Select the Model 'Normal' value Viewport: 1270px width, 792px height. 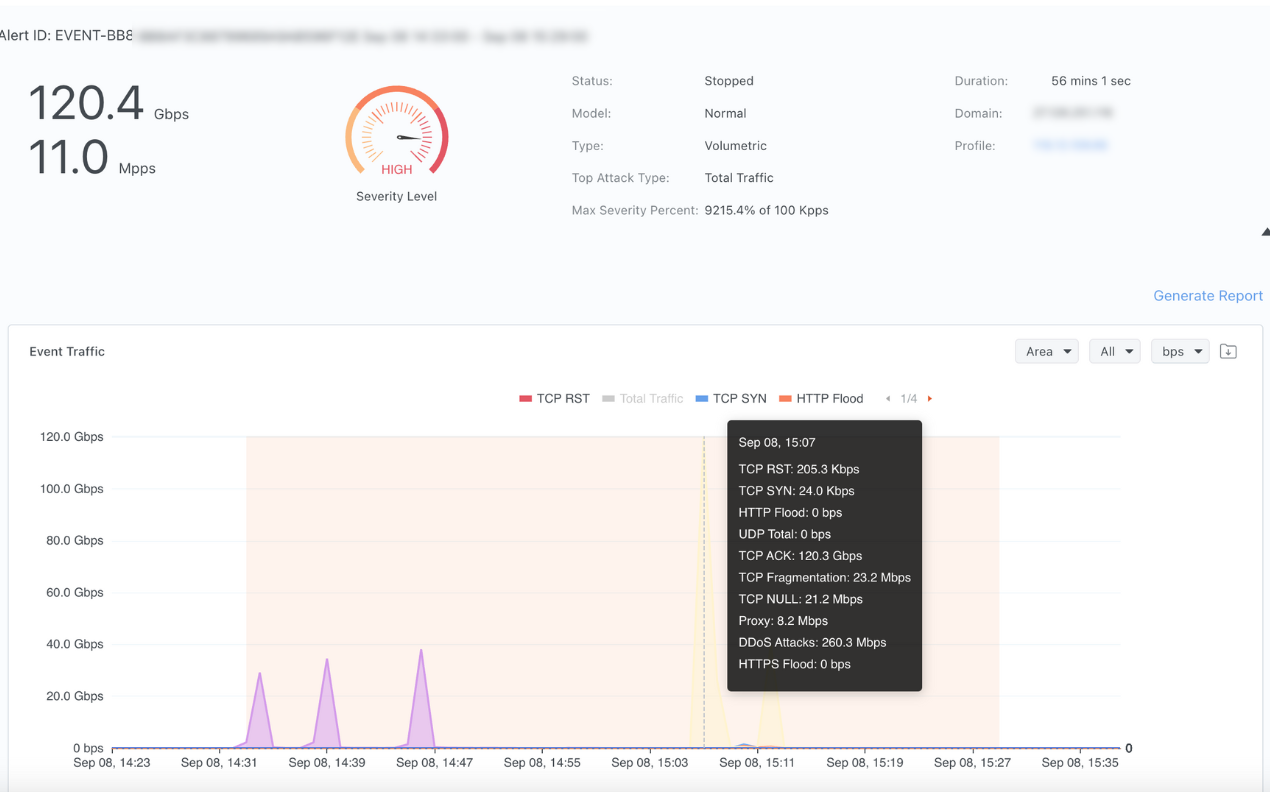click(x=725, y=113)
